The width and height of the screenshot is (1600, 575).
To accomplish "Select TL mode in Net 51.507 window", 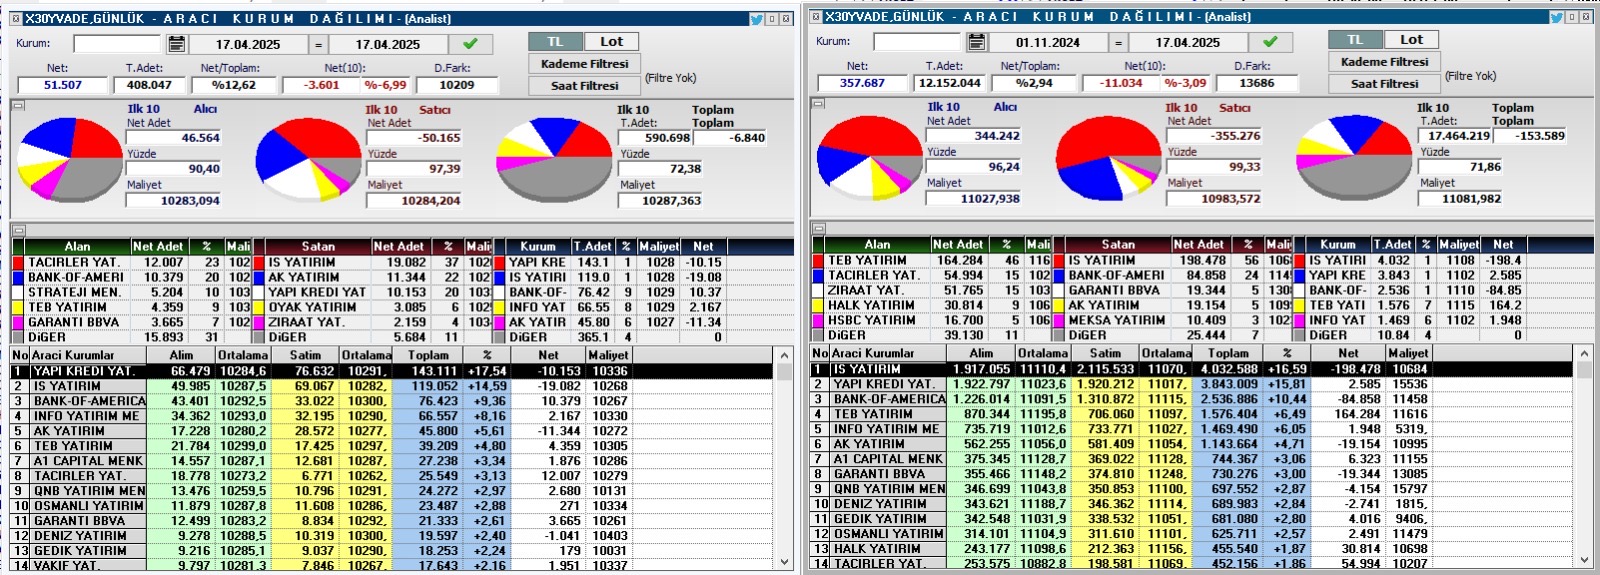I will 555,41.
